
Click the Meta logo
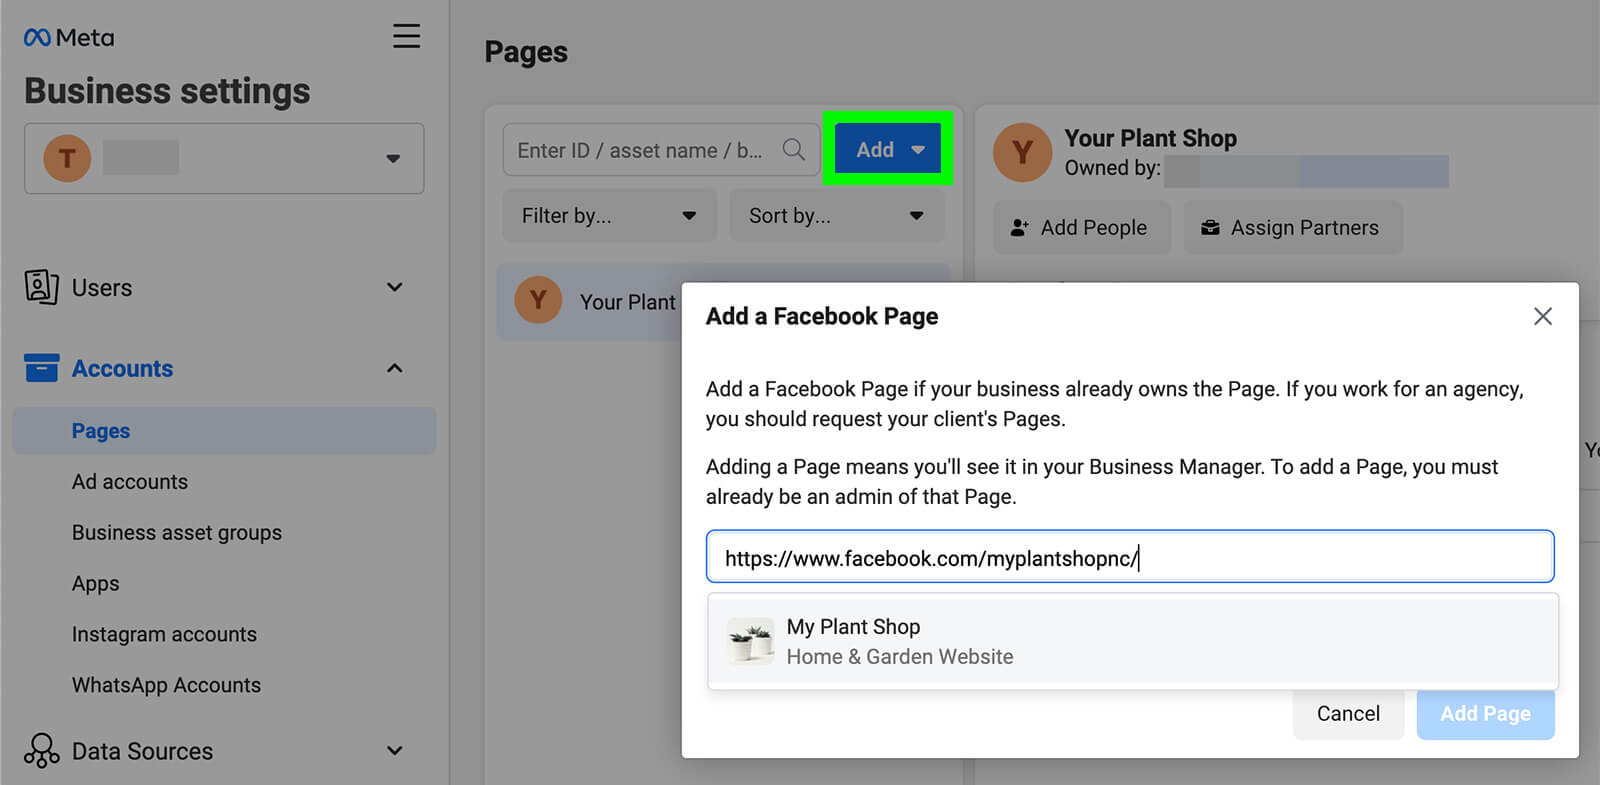click(69, 37)
